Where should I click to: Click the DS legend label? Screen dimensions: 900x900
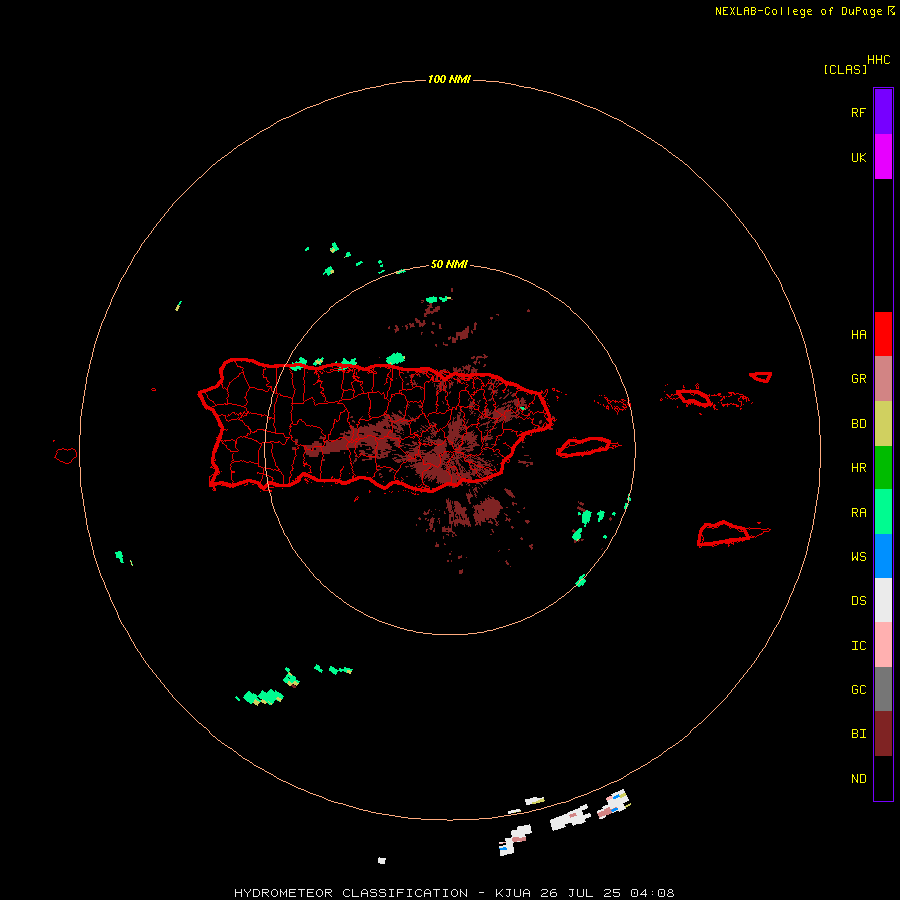858,601
